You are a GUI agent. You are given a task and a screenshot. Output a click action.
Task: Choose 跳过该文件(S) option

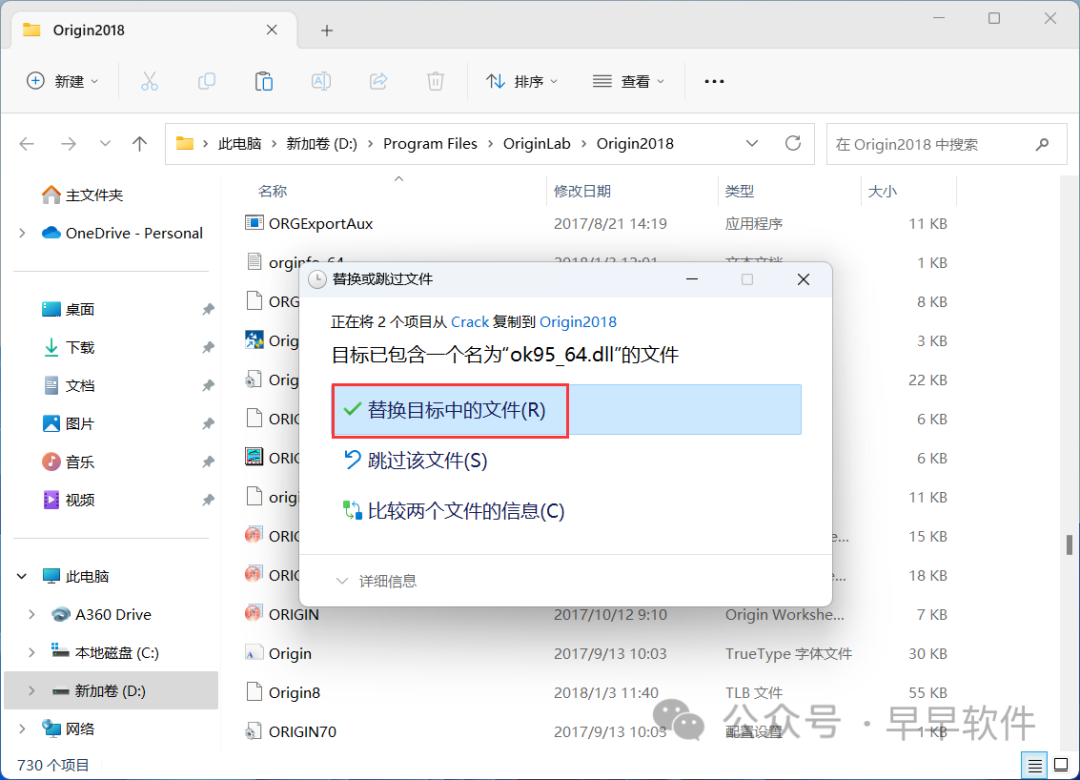tap(427, 460)
